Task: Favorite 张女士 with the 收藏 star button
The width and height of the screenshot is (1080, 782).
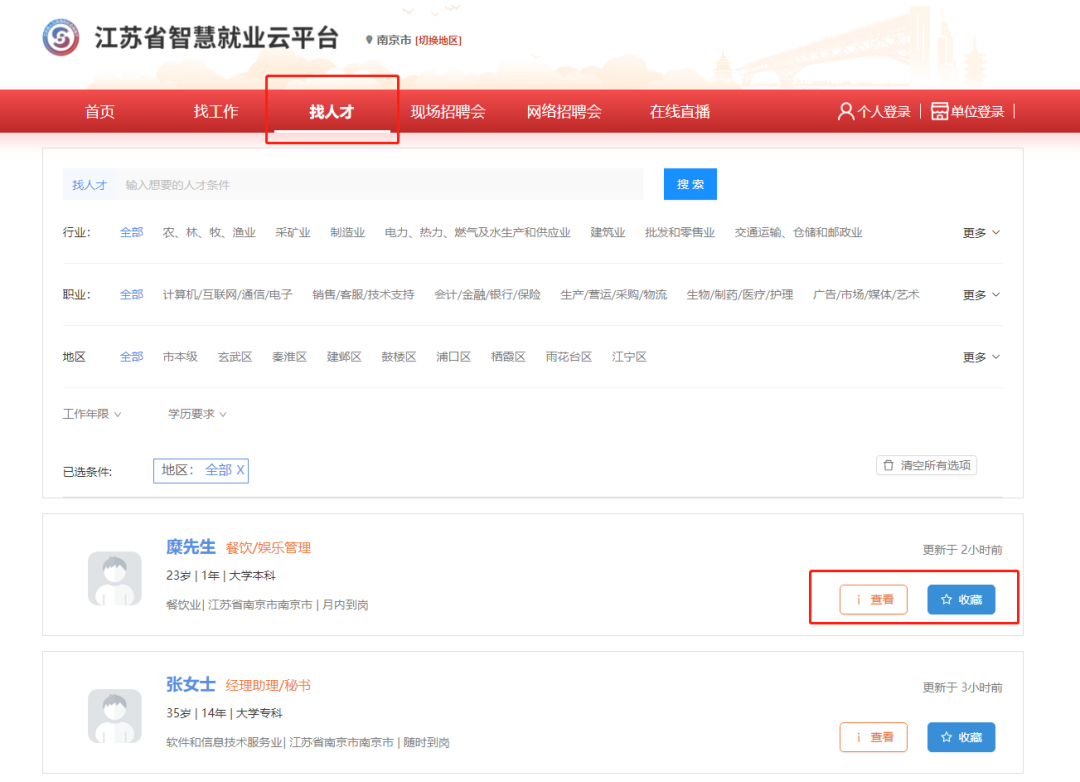Action: pos(960,737)
